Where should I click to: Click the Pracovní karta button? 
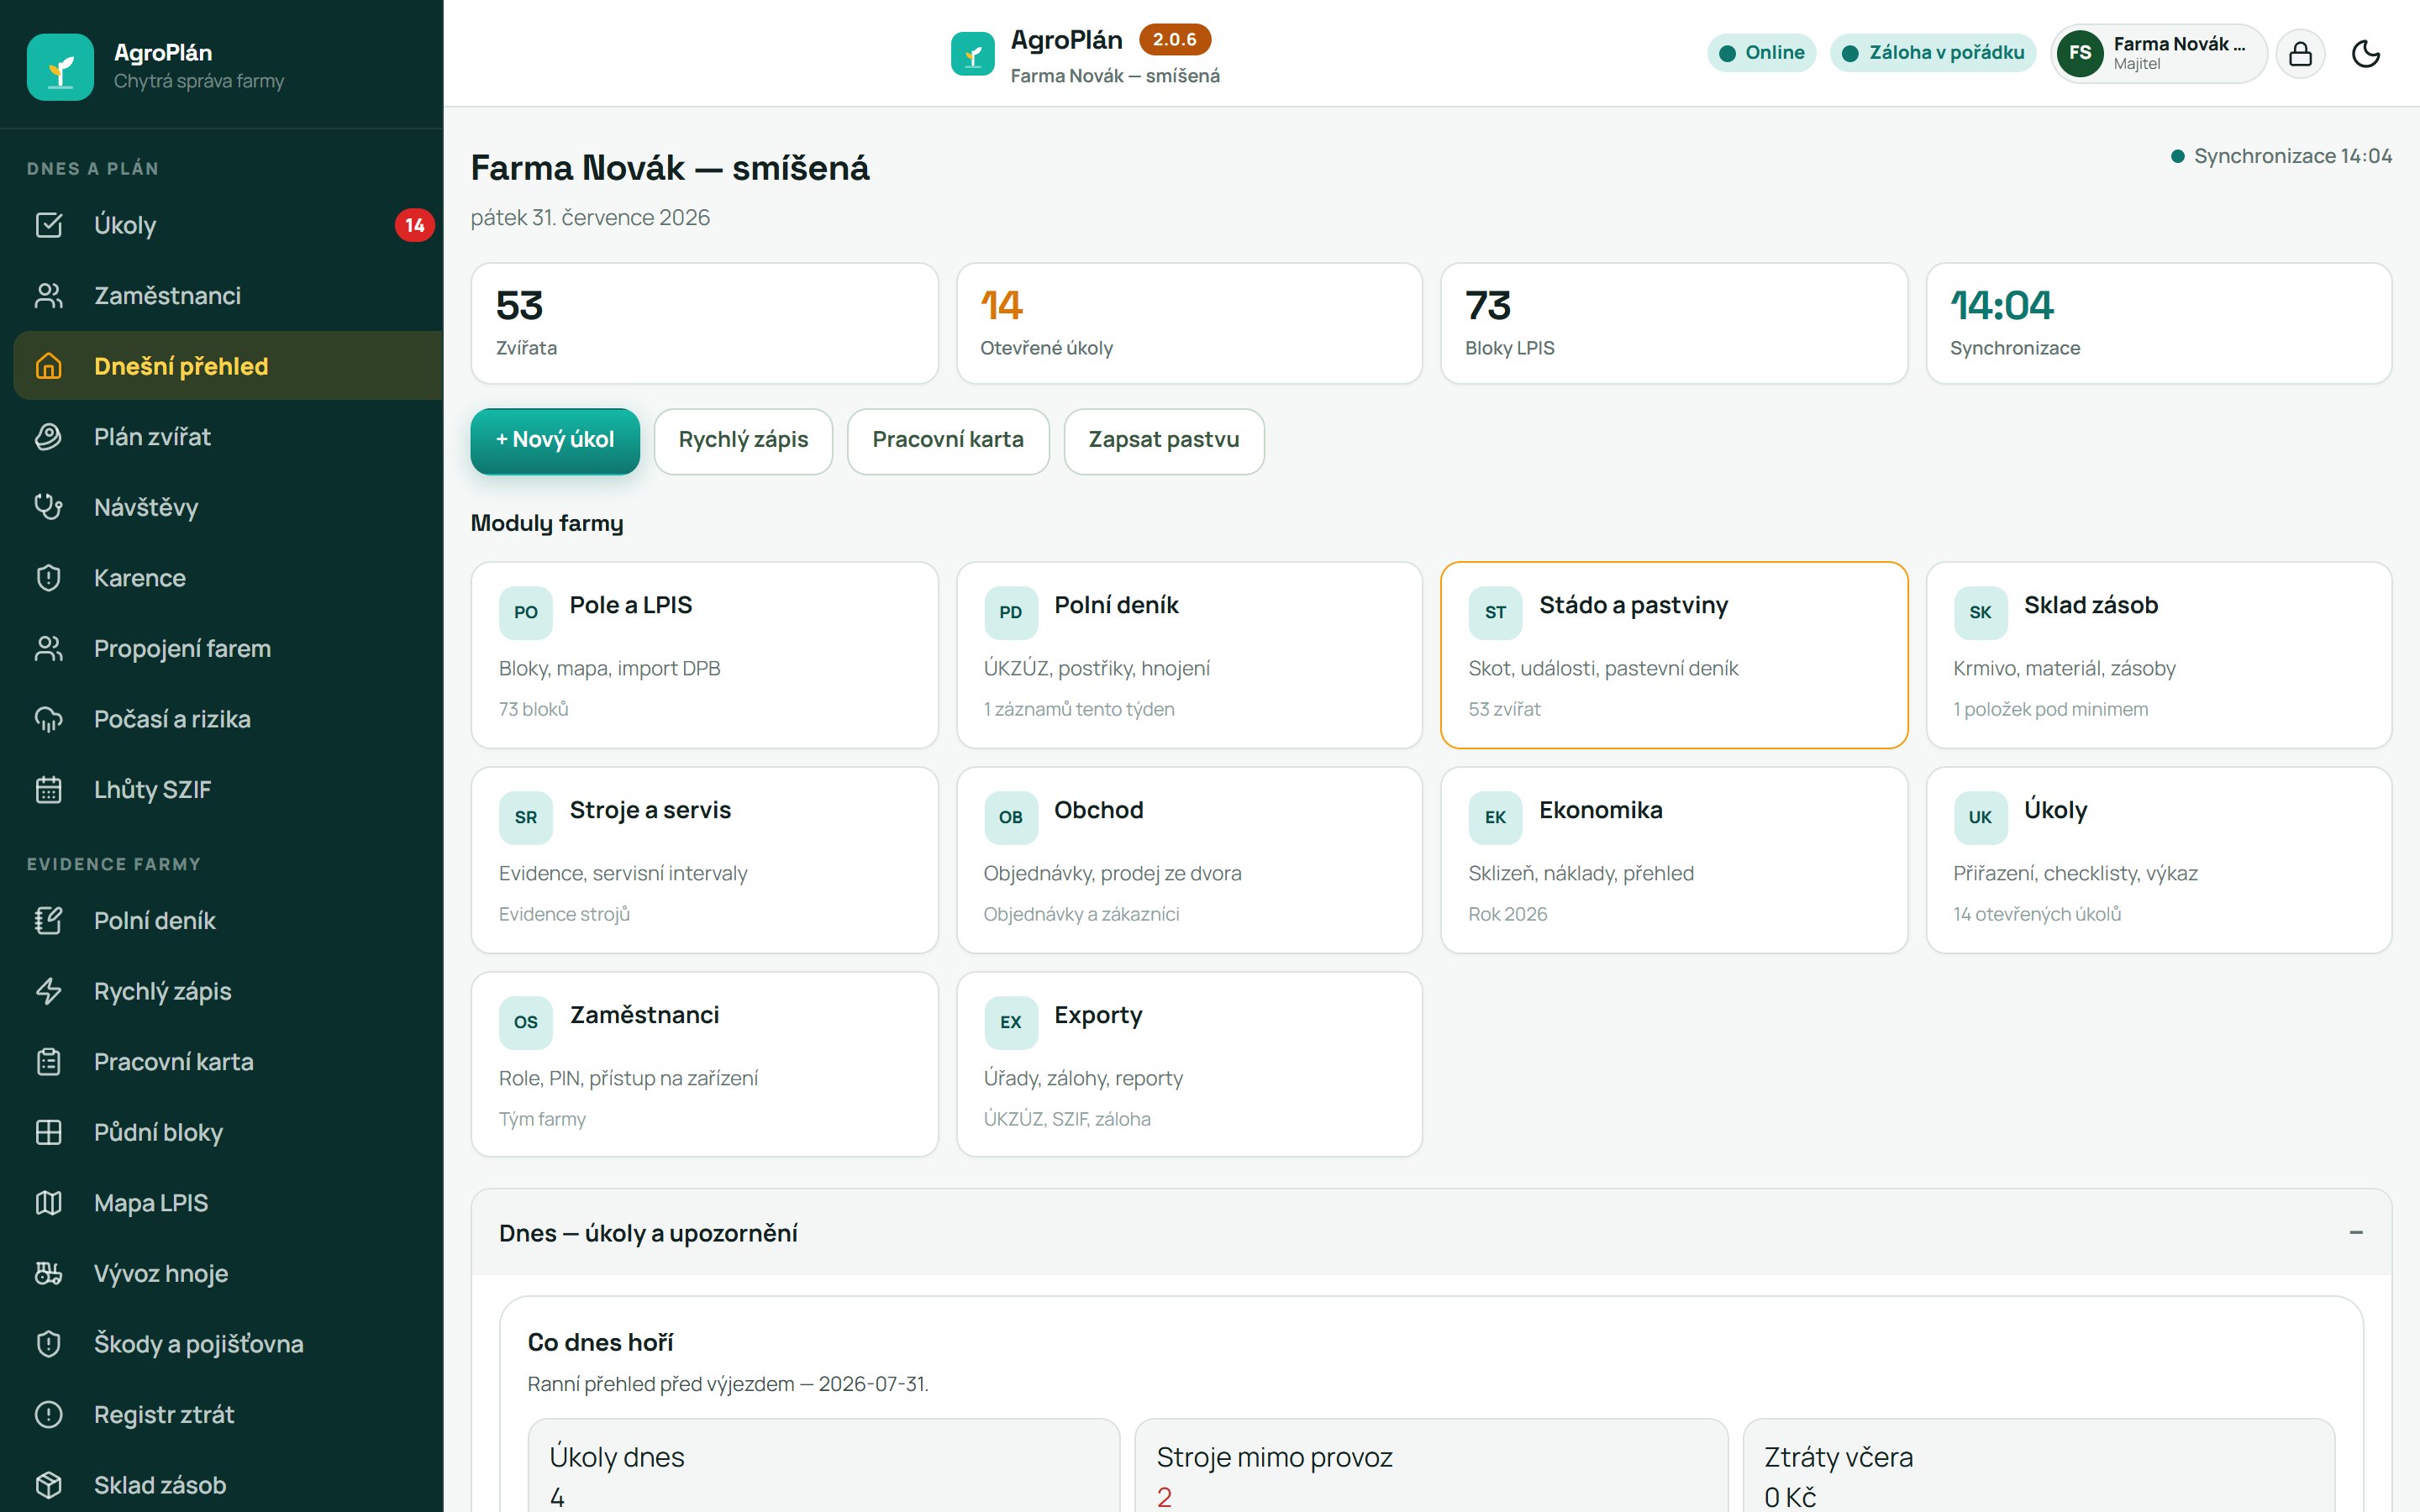(948, 440)
